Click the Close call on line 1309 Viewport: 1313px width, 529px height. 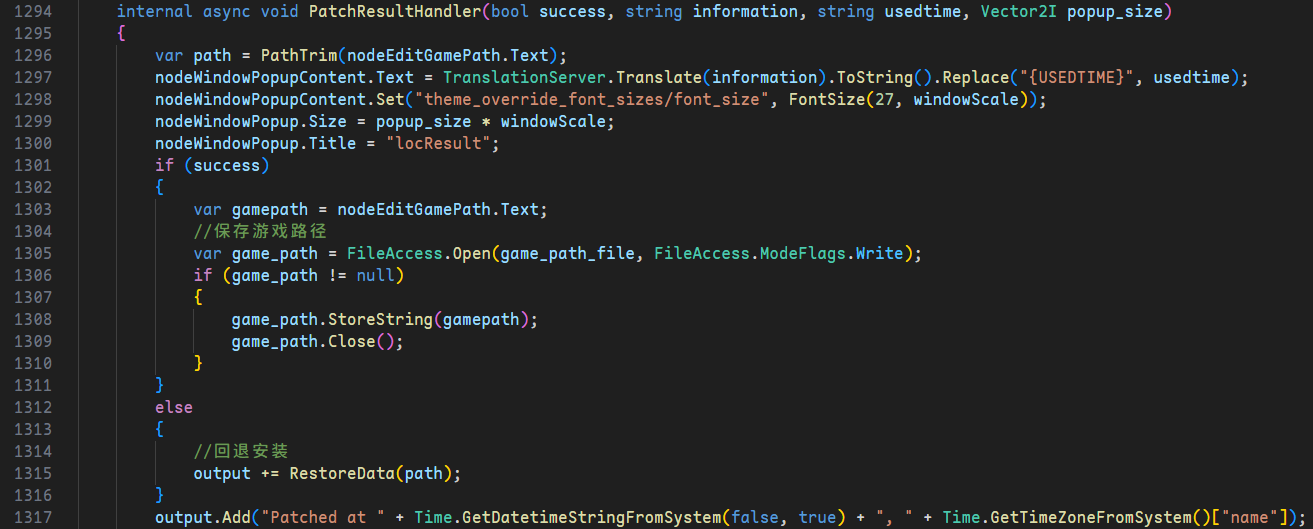click(352, 341)
